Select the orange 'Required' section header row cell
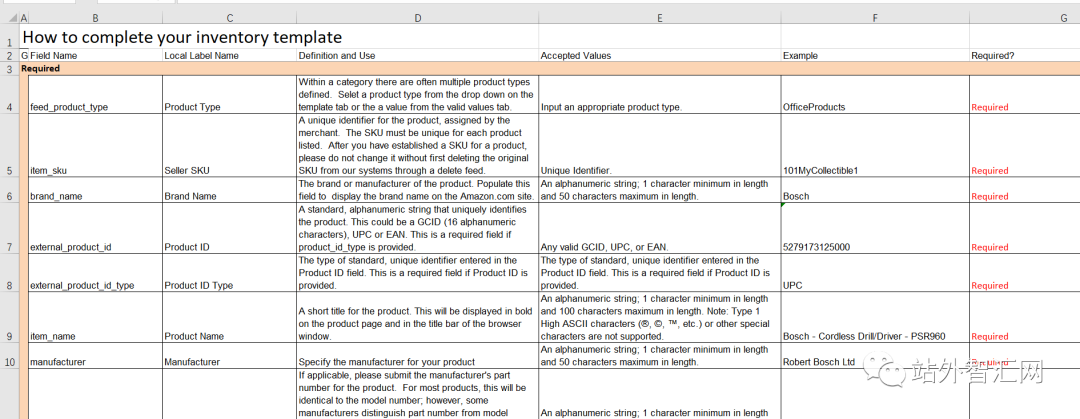 click(550, 69)
